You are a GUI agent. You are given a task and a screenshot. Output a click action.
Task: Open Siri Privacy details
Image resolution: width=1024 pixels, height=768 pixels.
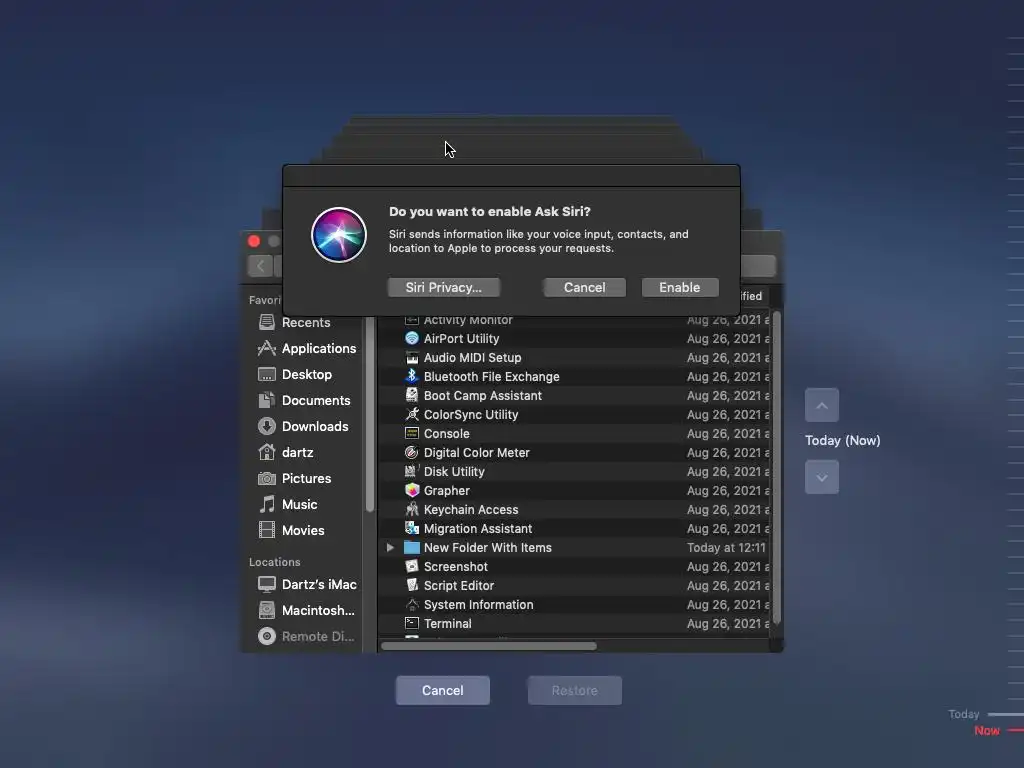point(443,287)
